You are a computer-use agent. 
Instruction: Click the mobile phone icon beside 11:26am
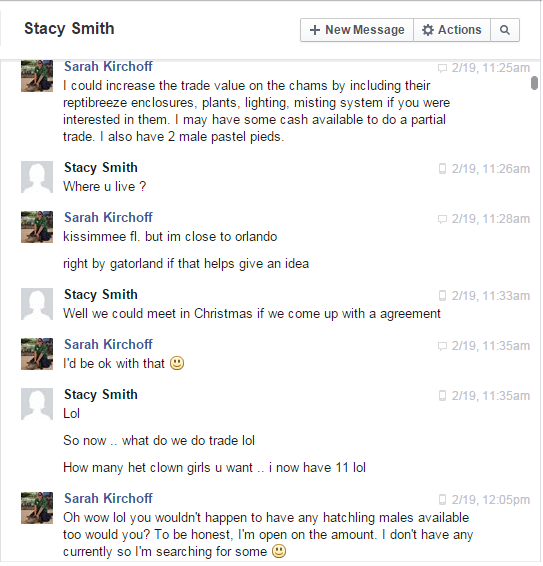442,169
